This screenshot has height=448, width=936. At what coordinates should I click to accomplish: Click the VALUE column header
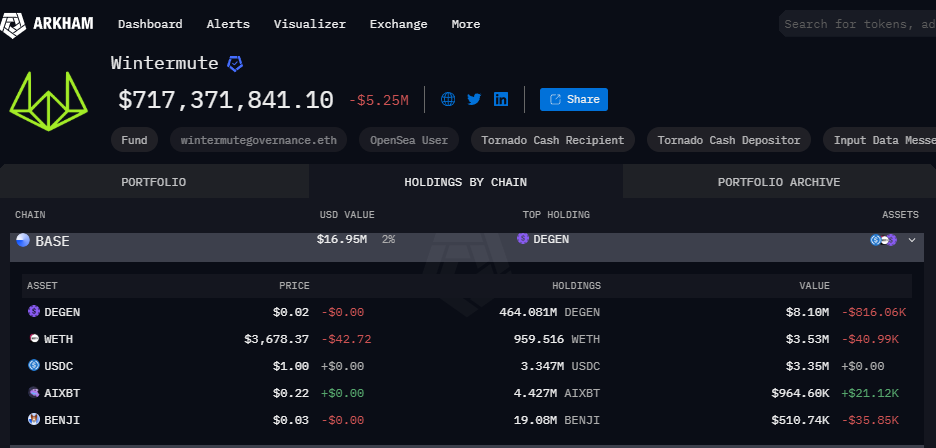coord(814,286)
